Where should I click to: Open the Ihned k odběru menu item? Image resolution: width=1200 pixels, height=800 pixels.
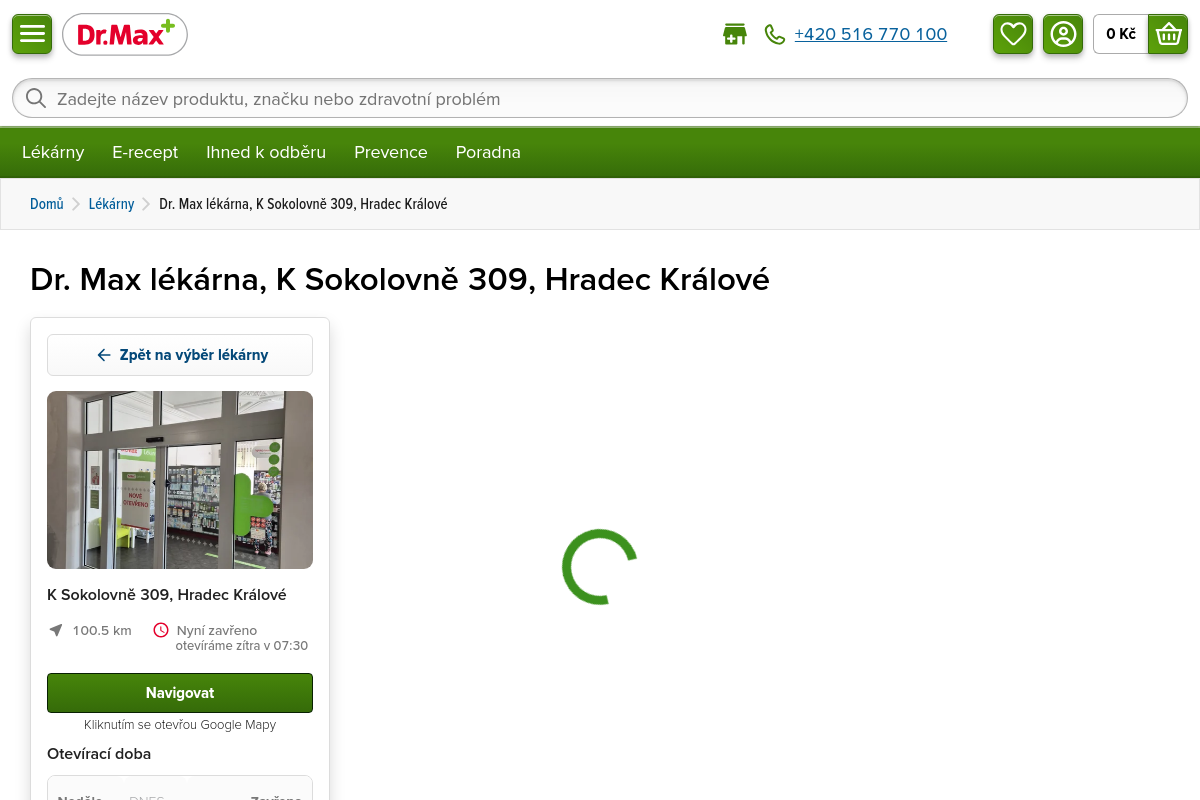click(266, 152)
